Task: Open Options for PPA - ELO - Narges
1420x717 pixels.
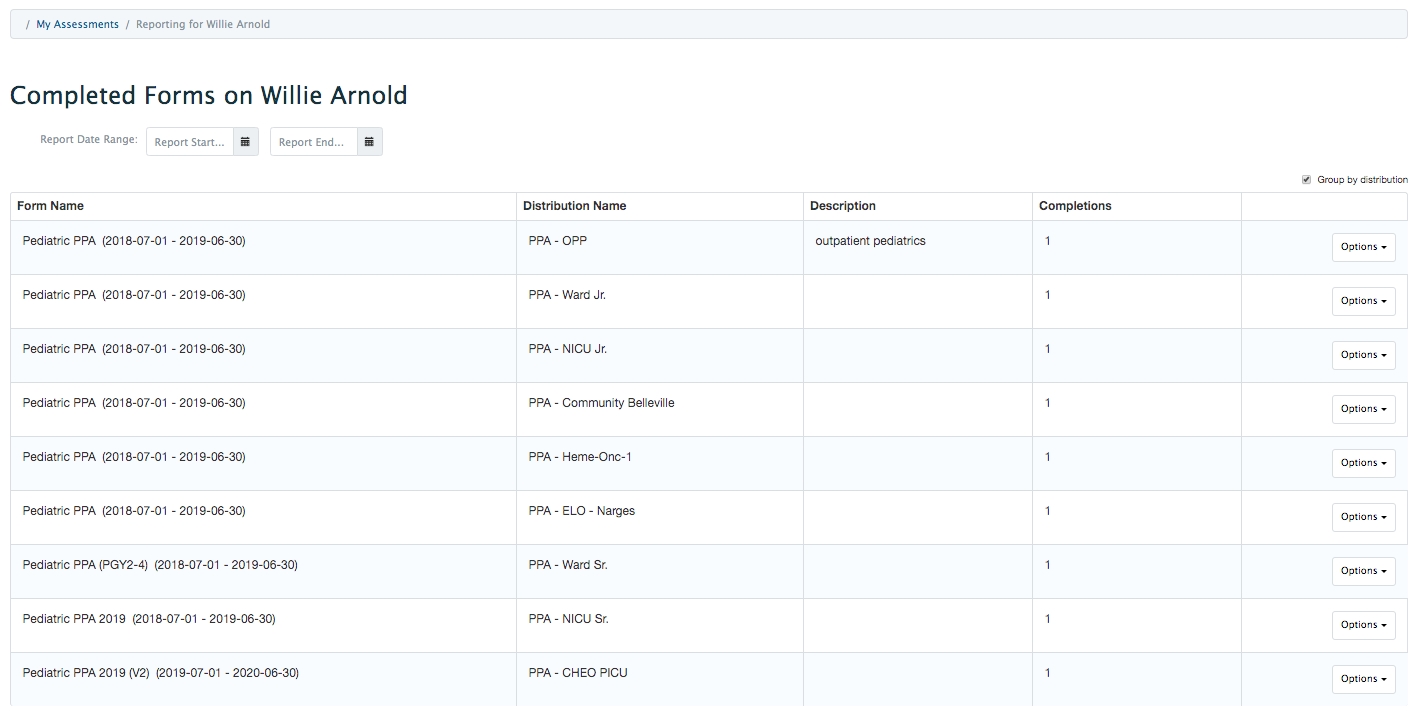Action: point(1363,517)
